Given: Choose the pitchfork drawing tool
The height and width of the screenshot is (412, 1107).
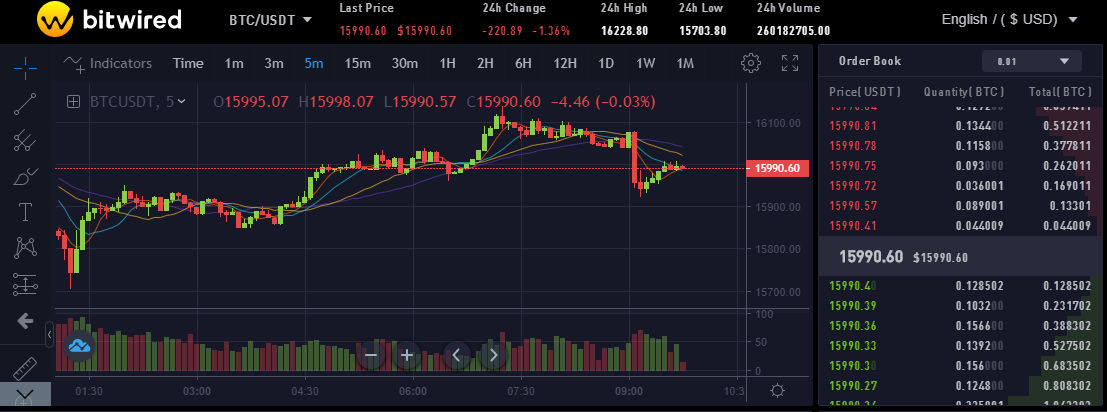Looking at the screenshot, I should (x=25, y=140).
